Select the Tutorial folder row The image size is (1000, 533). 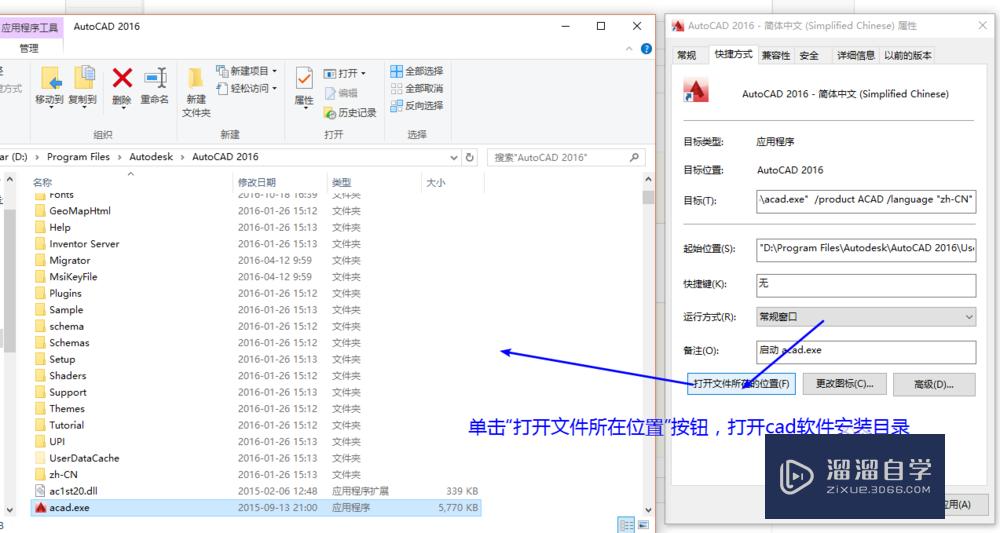pyautogui.click(x=256, y=425)
